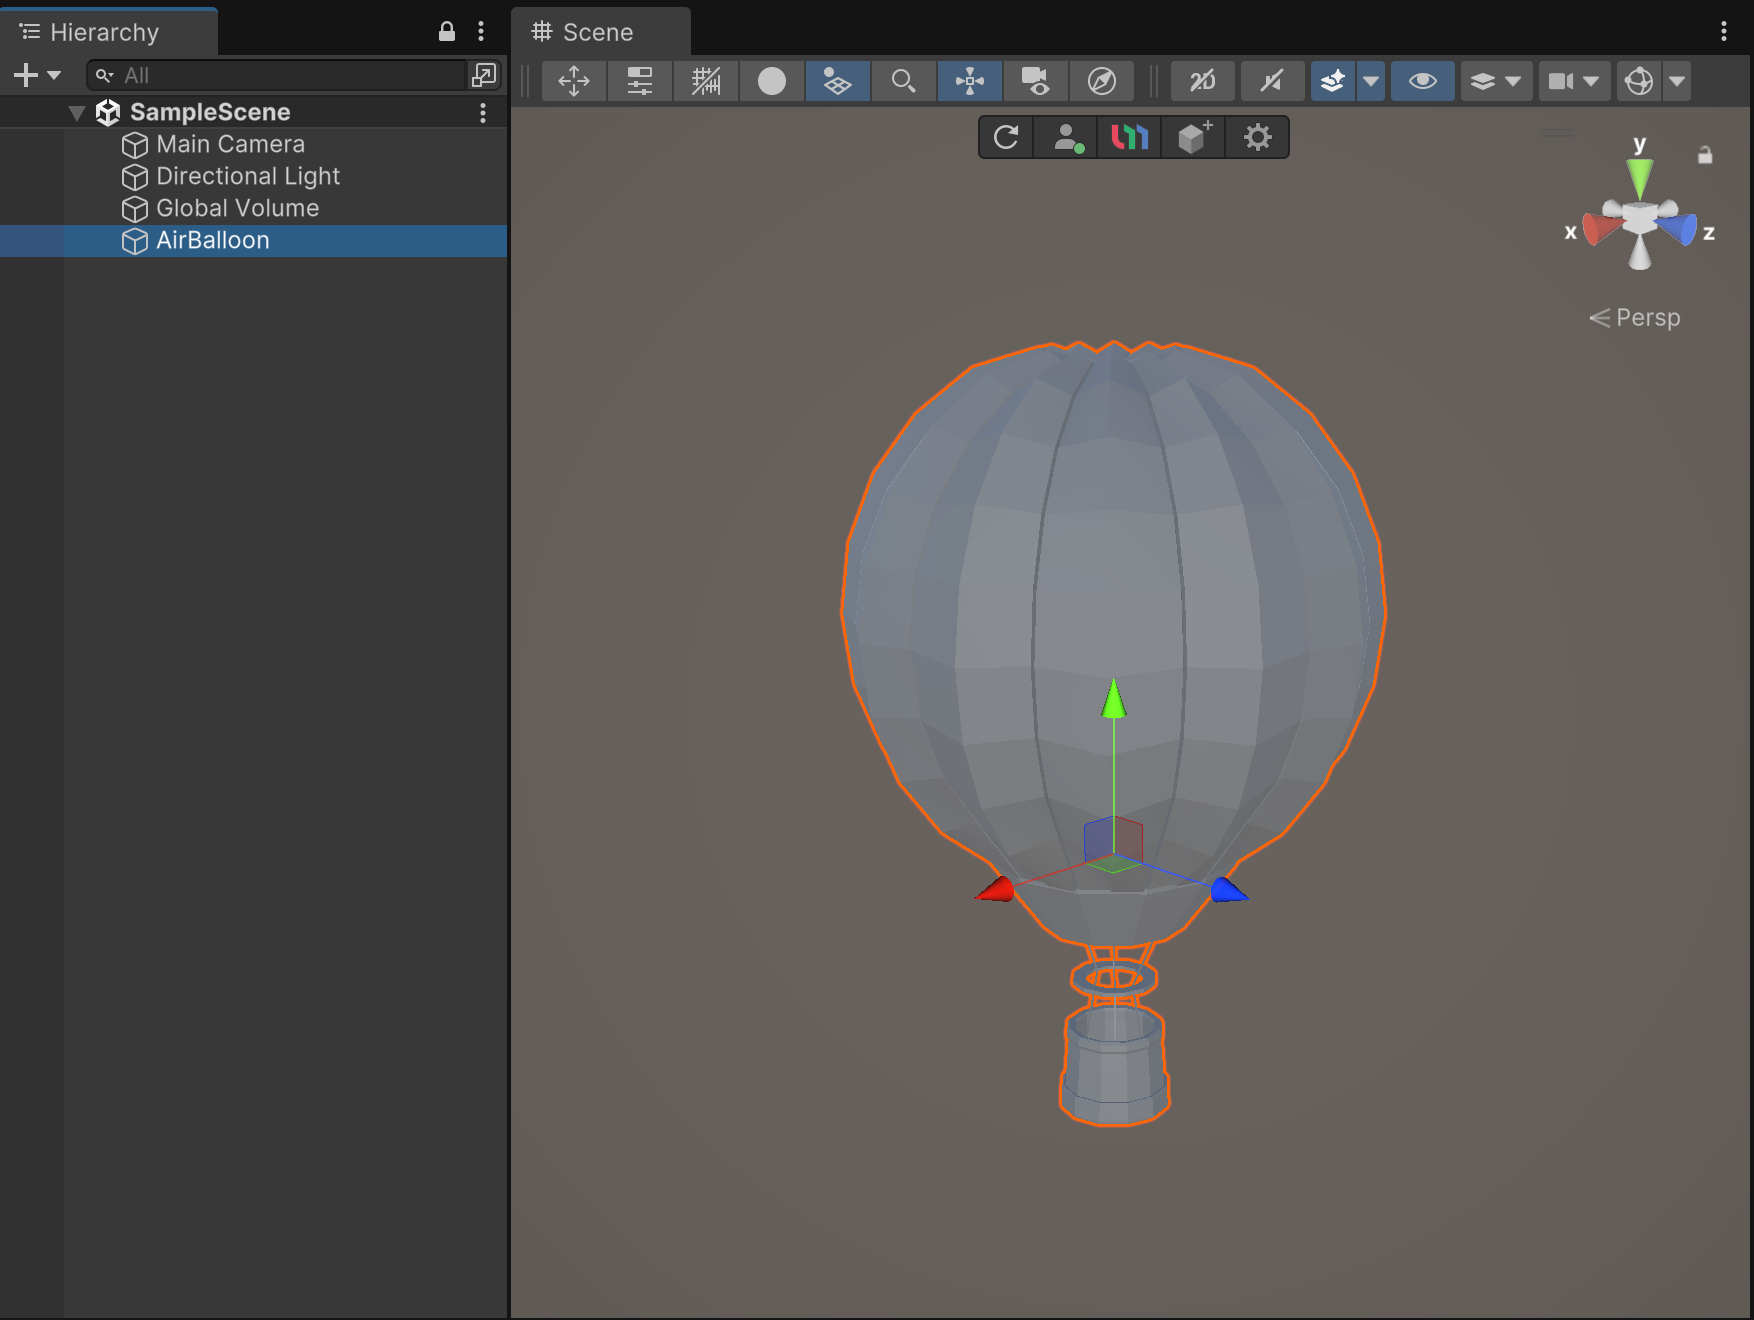Viewport: 1754px width, 1320px height.
Task: Click the red X move arrow on the balloon
Action: tap(996, 889)
